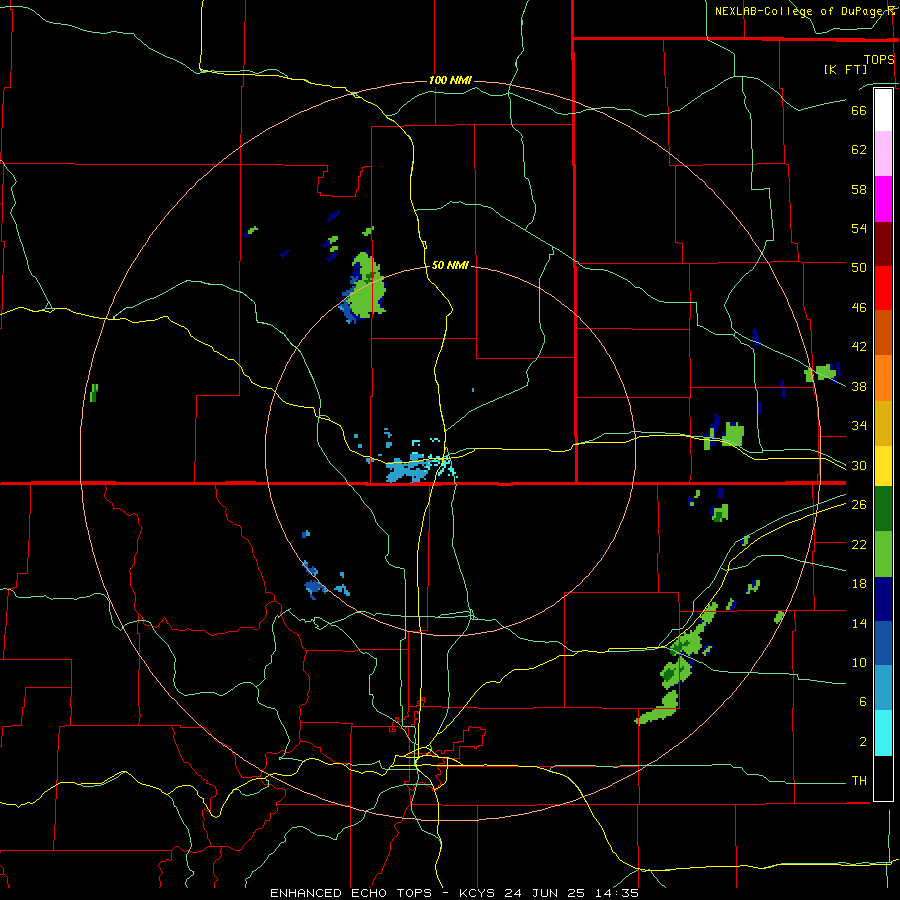Click the "22" legend value
Image resolution: width=900 pixels, height=900 pixels.
tap(859, 544)
